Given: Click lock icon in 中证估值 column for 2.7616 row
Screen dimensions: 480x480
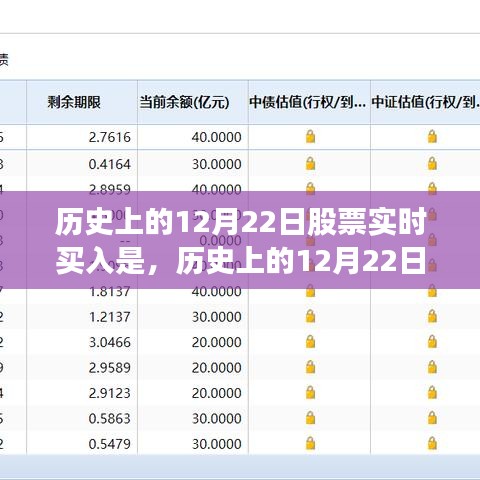Looking at the screenshot, I should point(432,137).
